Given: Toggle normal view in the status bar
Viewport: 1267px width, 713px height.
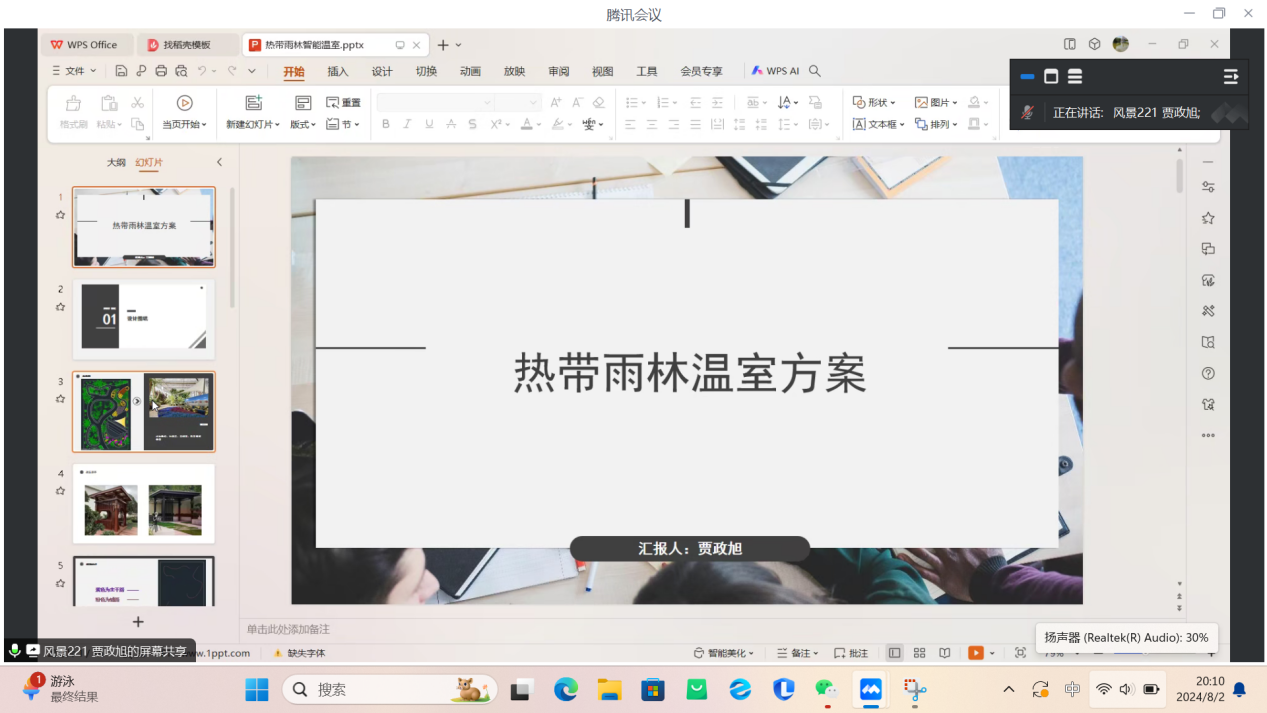Looking at the screenshot, I should click(x=894, y=653).
